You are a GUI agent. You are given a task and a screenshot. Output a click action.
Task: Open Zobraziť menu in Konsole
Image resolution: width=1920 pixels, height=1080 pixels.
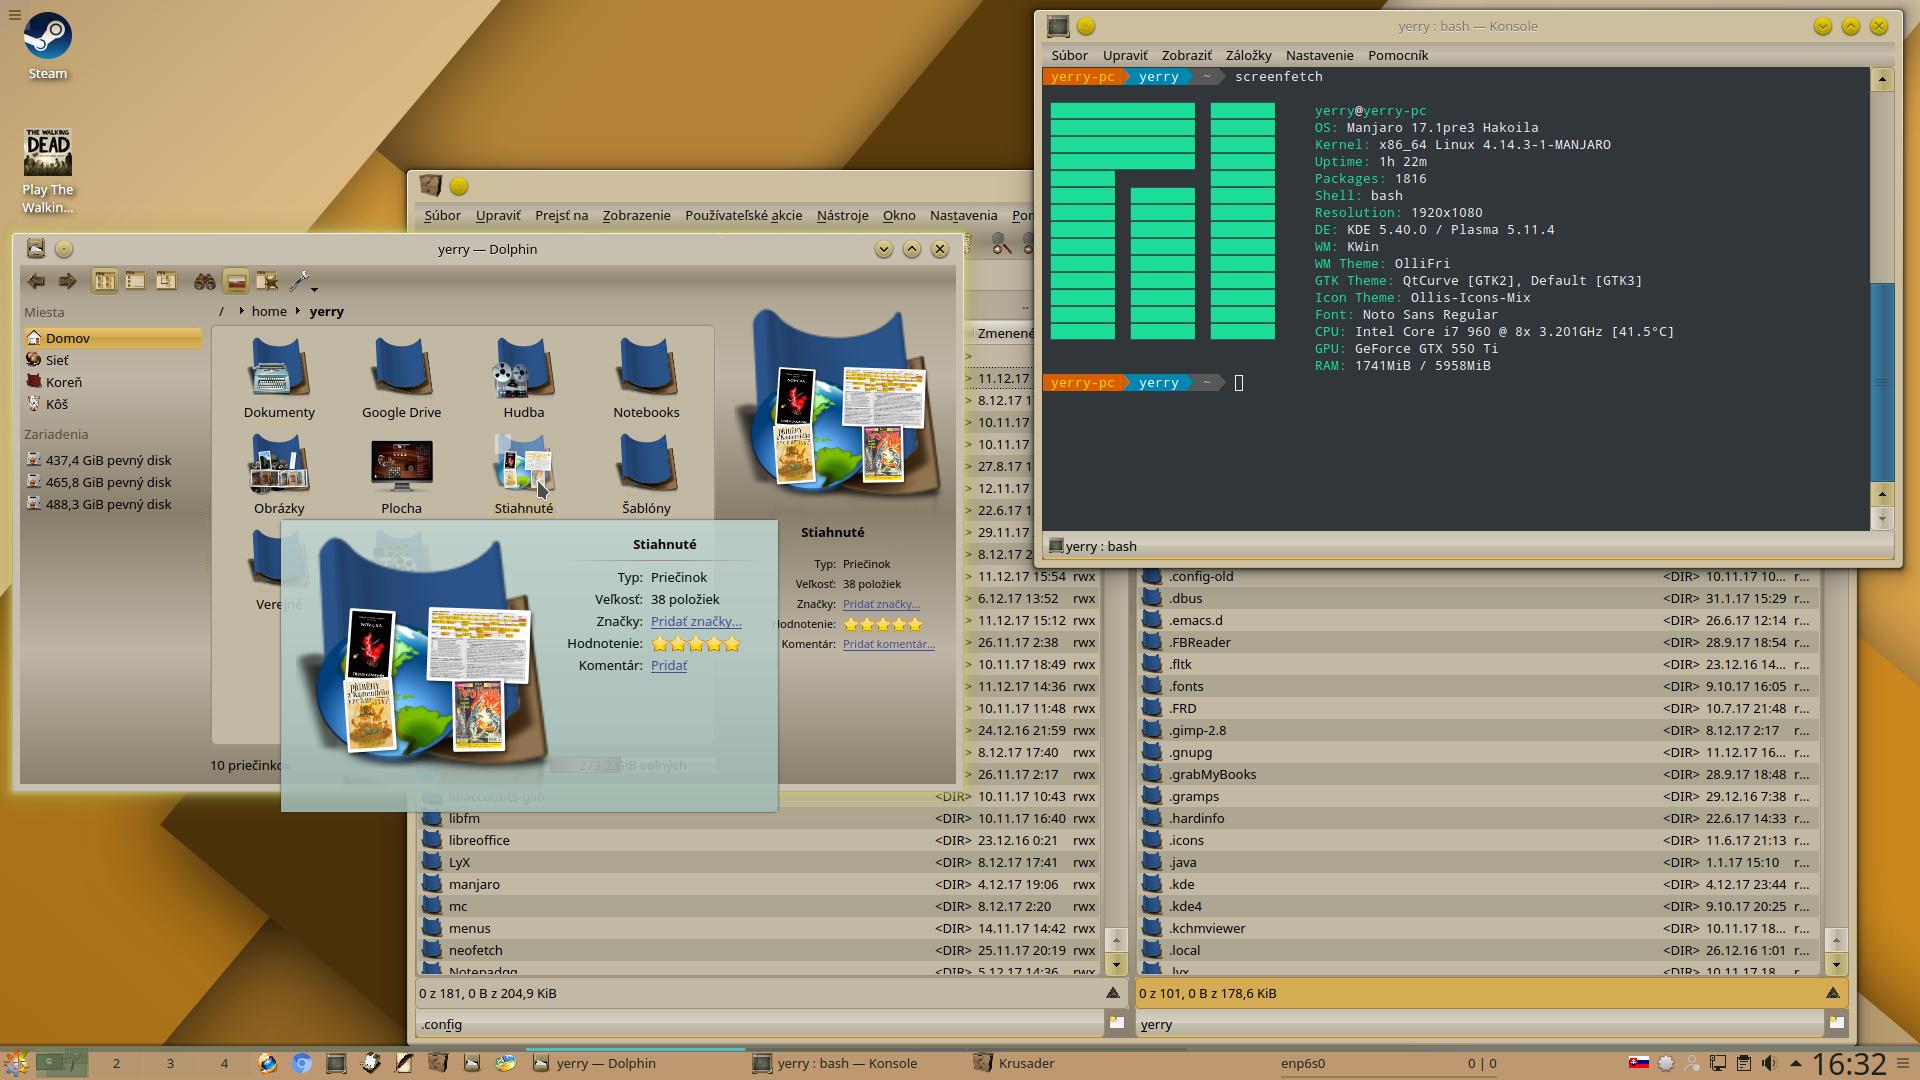(x=1186, y=55)
